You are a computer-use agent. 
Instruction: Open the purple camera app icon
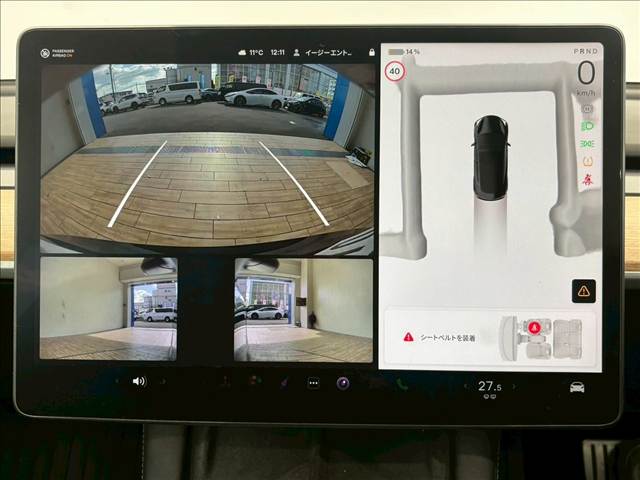[x=343, y=383]
